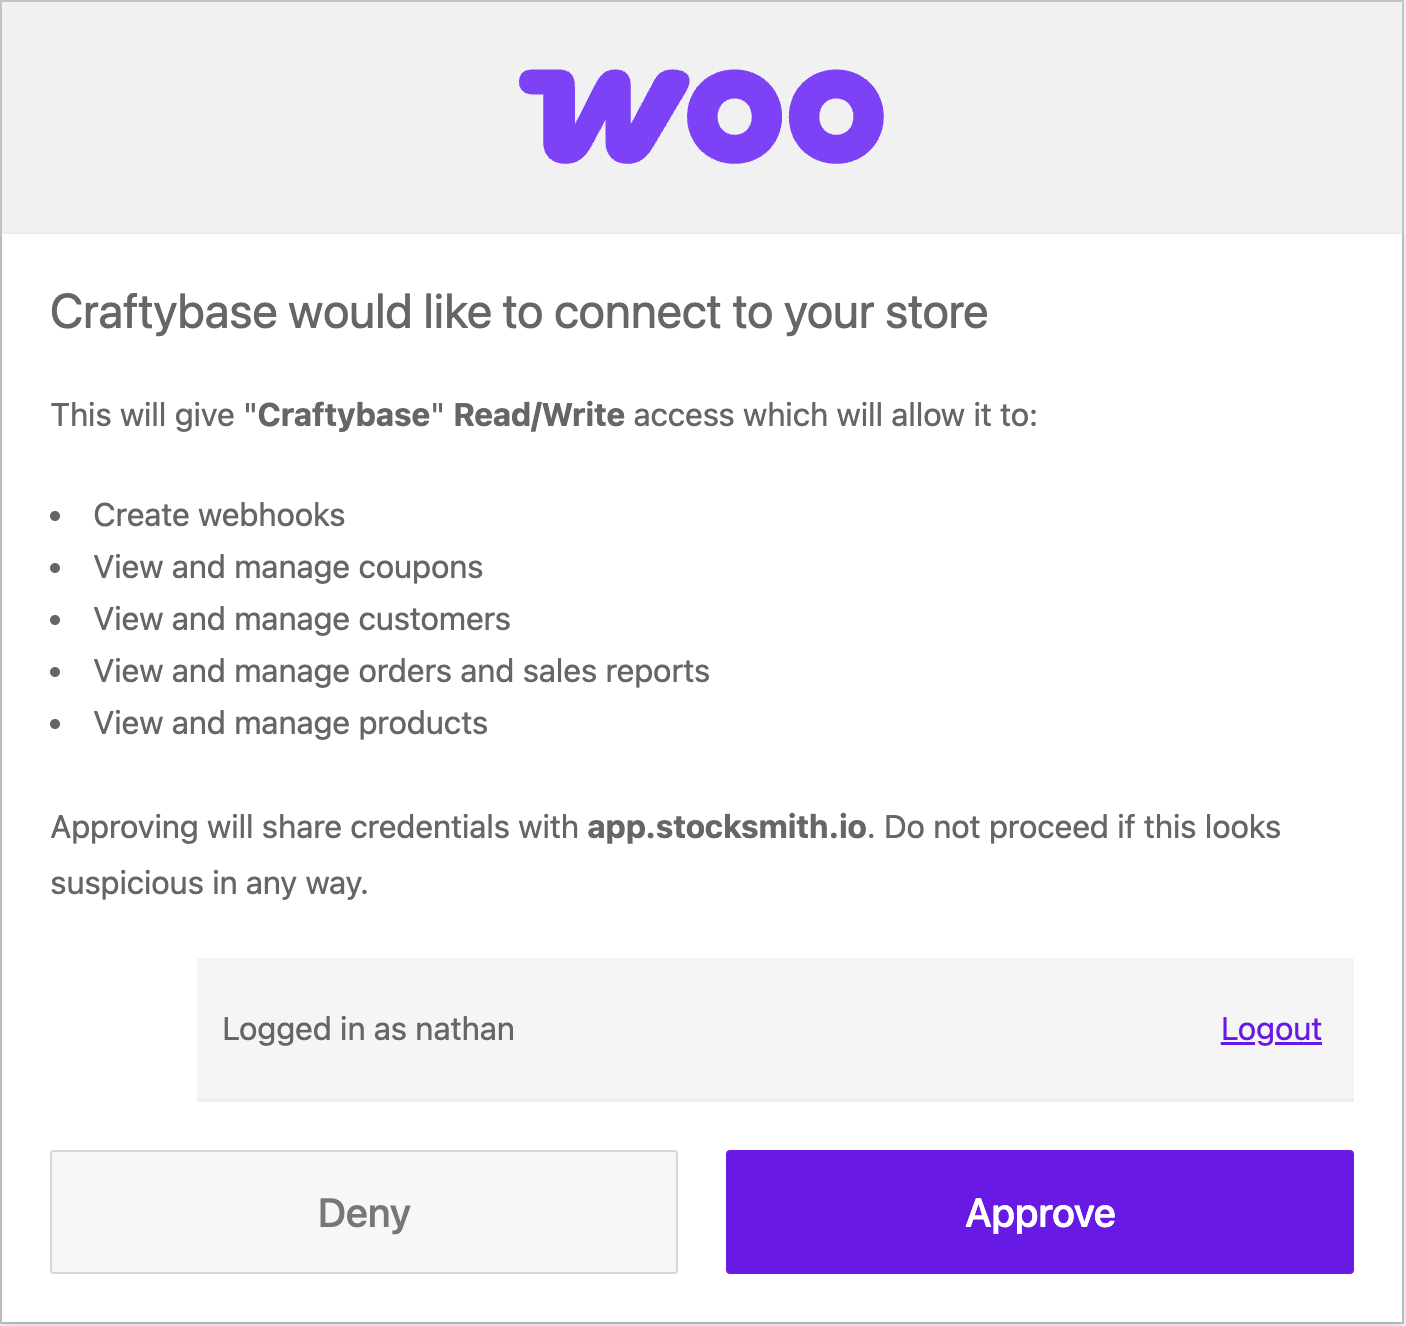Click the bold Read/Write access text
The height and width of the screenshot is (1326, 1406).
[x=539, y=415]
